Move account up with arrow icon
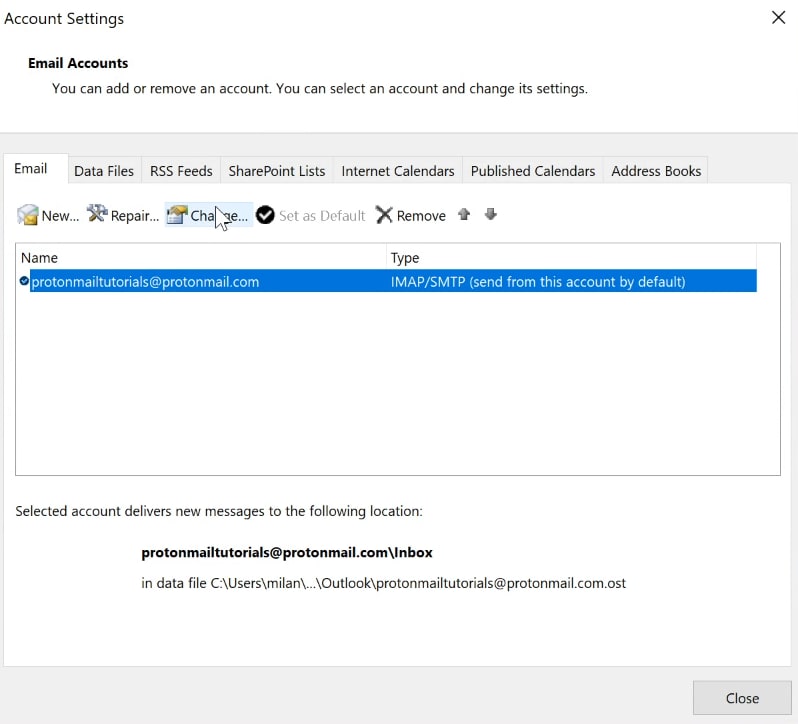The image size is (798, 724). pyautogui.click(x=464, y=214)
